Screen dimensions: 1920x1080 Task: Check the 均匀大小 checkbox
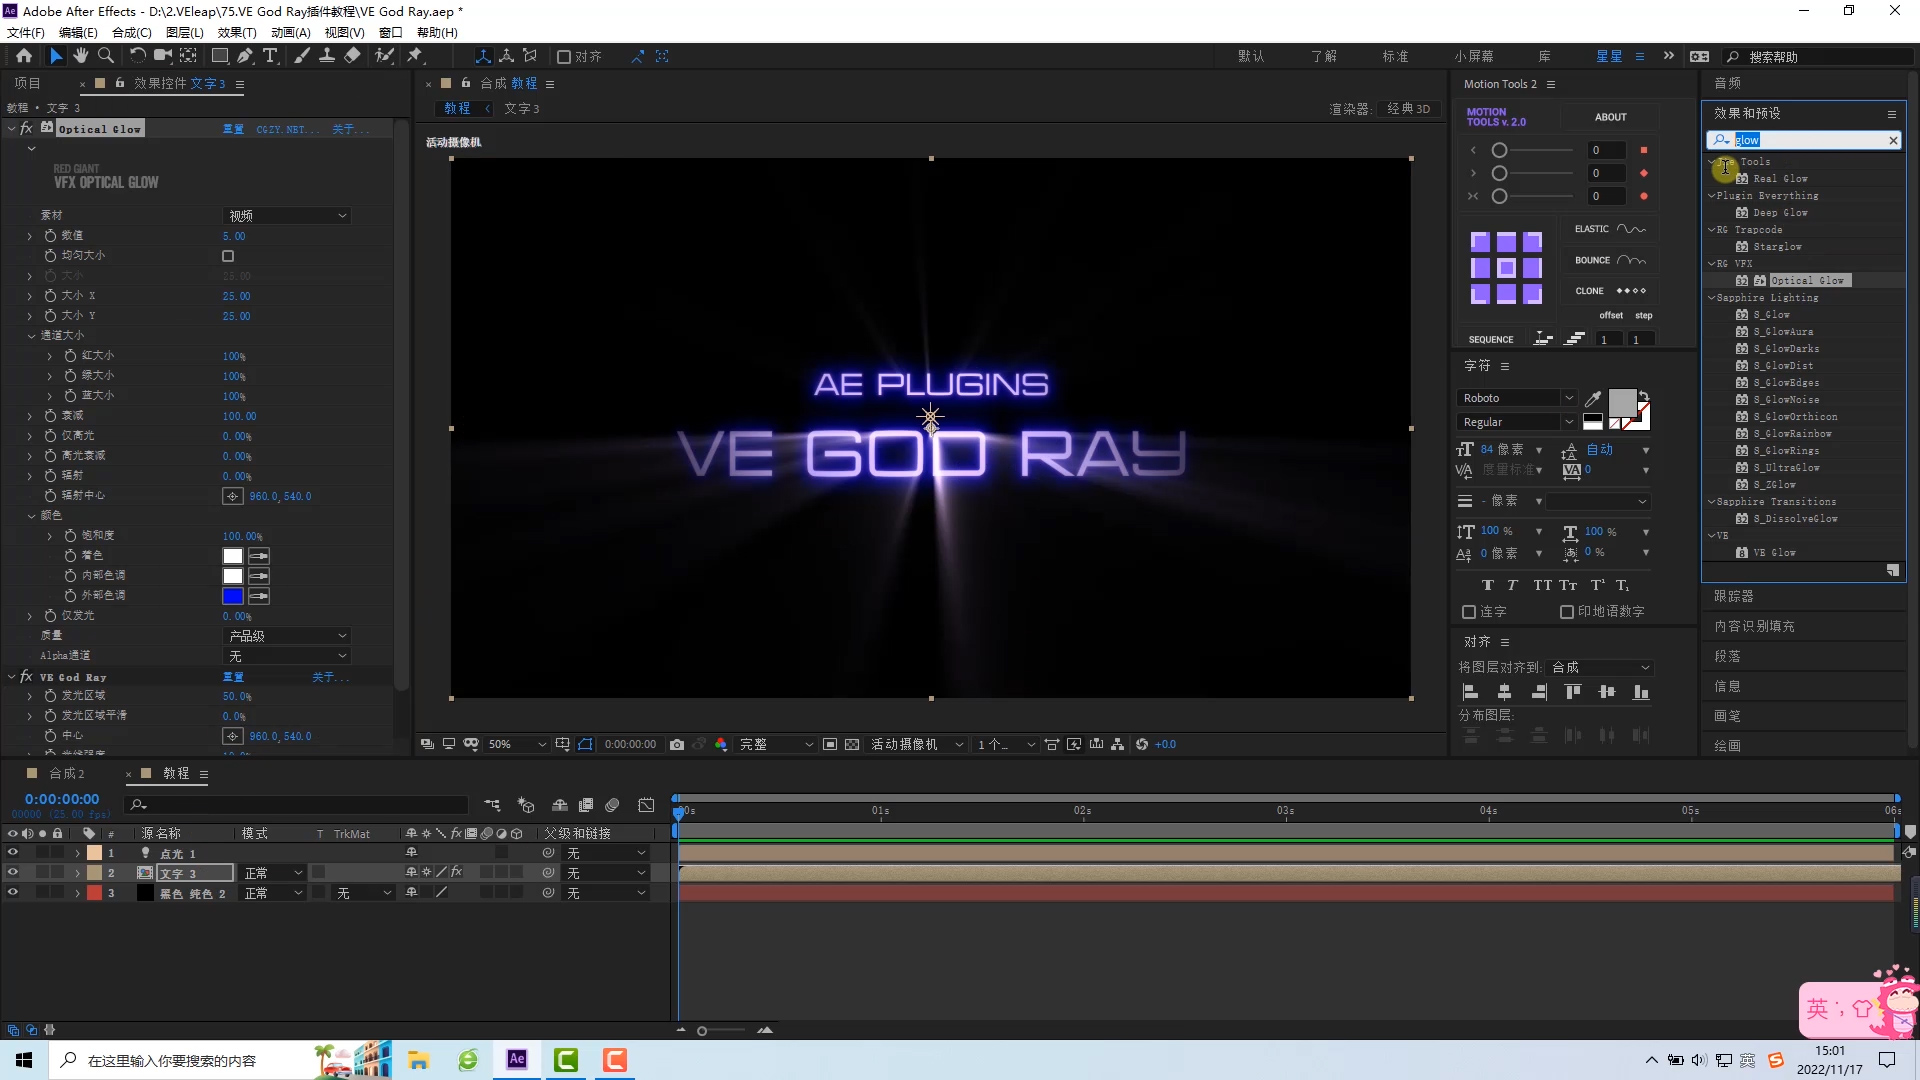228,256
